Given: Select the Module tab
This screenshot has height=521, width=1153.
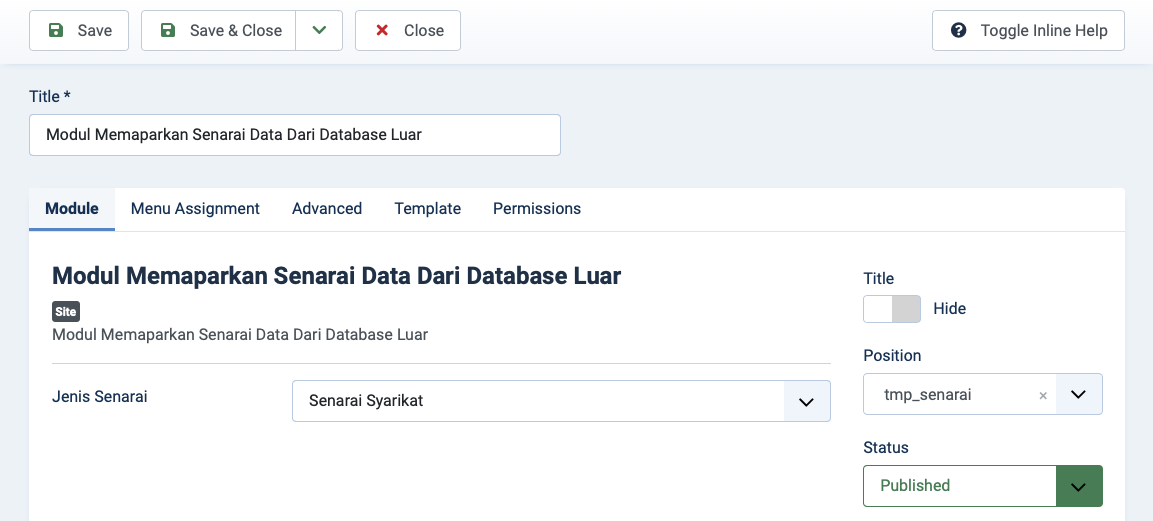Looking at the screenshot, I should [x=72, y=209].
